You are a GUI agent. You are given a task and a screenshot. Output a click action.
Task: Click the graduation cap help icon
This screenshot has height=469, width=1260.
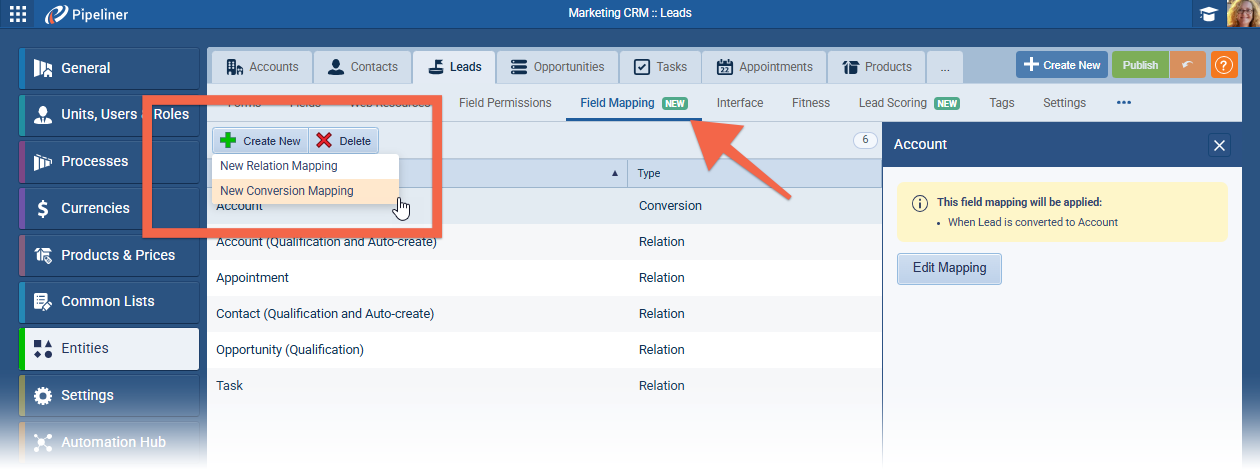(1208, 14)
